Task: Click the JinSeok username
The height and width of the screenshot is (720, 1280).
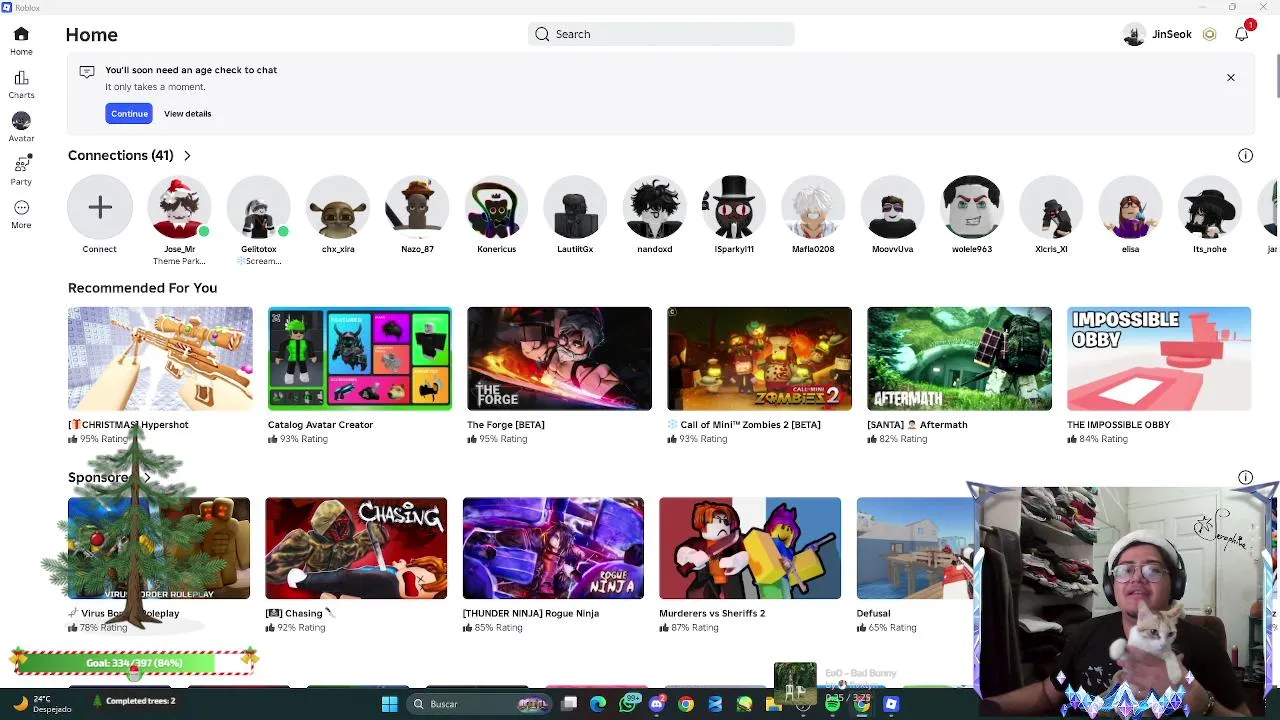Action: pos(1171,34)
